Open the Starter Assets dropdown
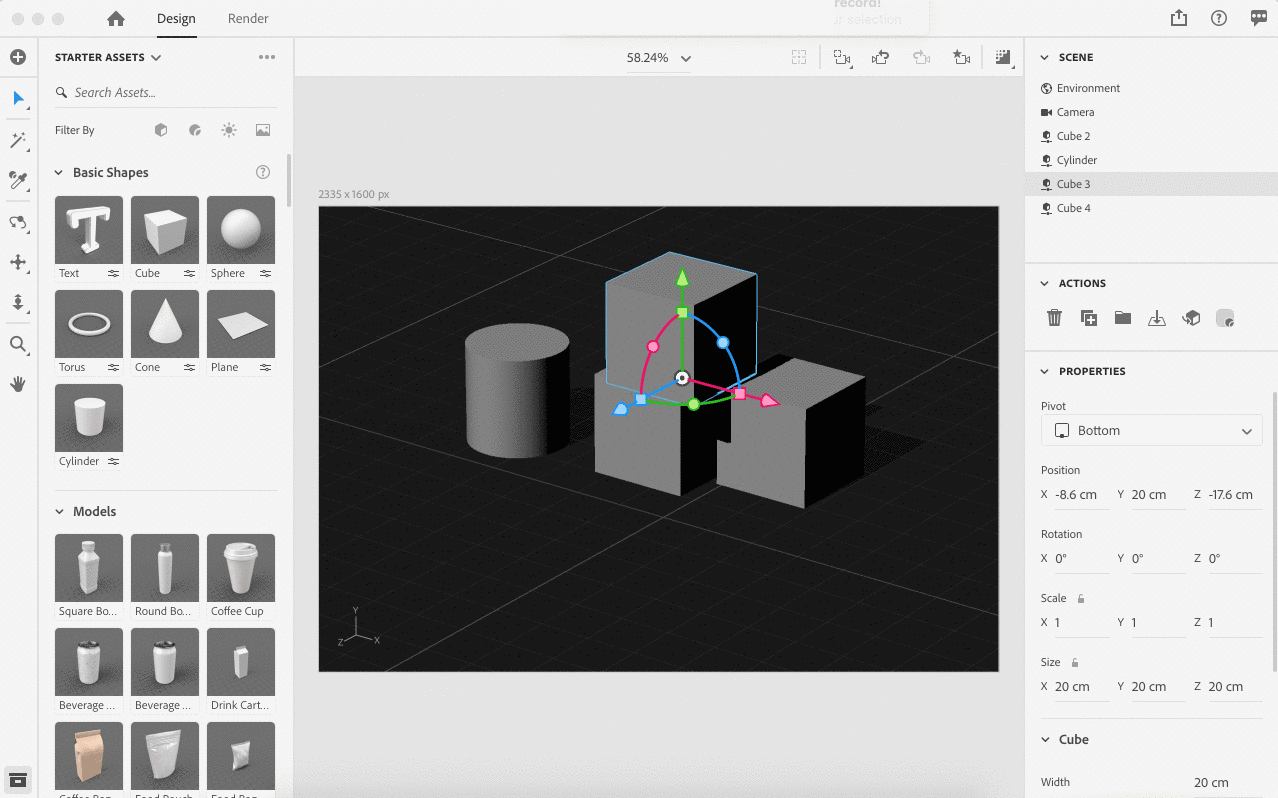1278x798 pixels. point(108,57)
